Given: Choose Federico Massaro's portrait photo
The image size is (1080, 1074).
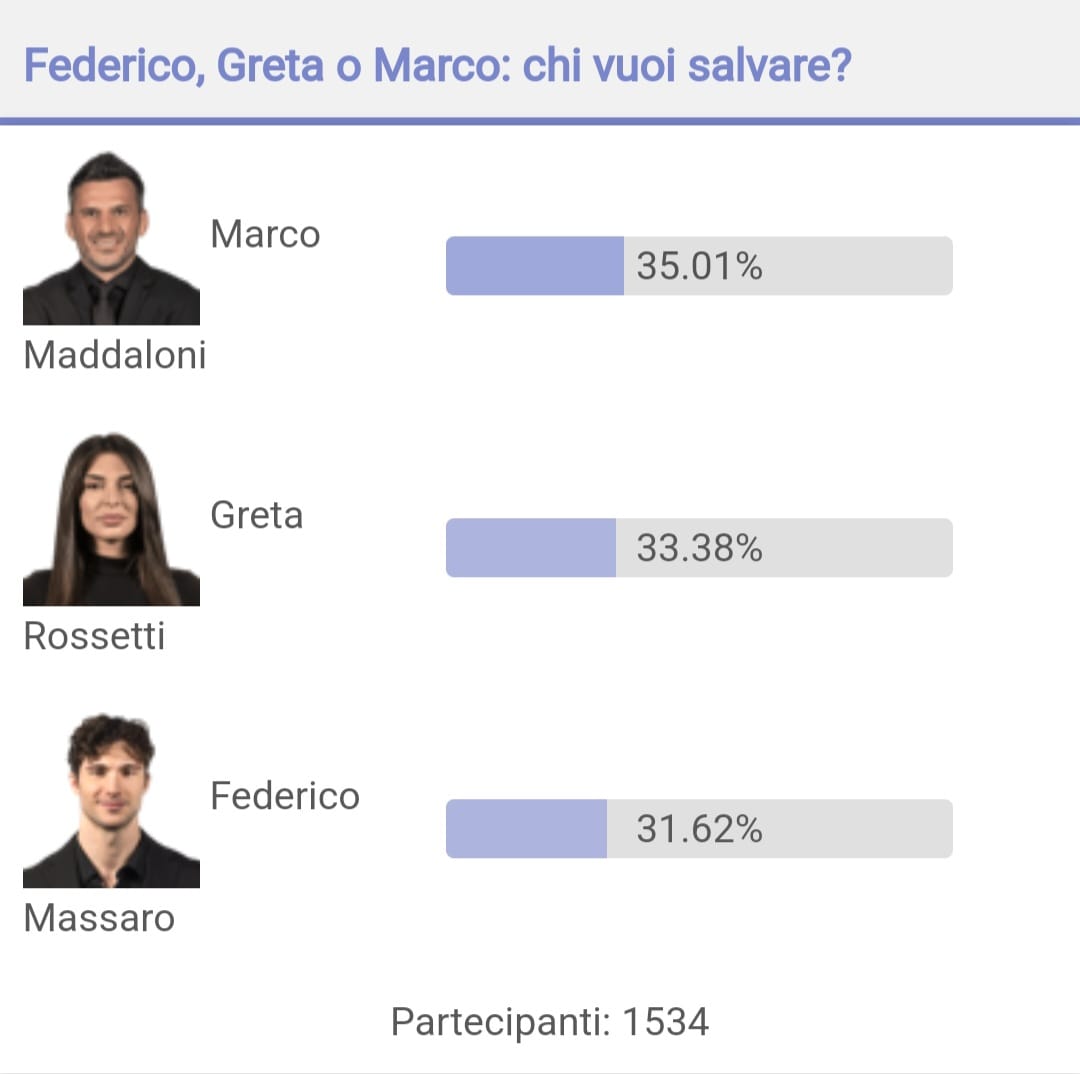Looking at the screenshot, I should click(112, 801).
